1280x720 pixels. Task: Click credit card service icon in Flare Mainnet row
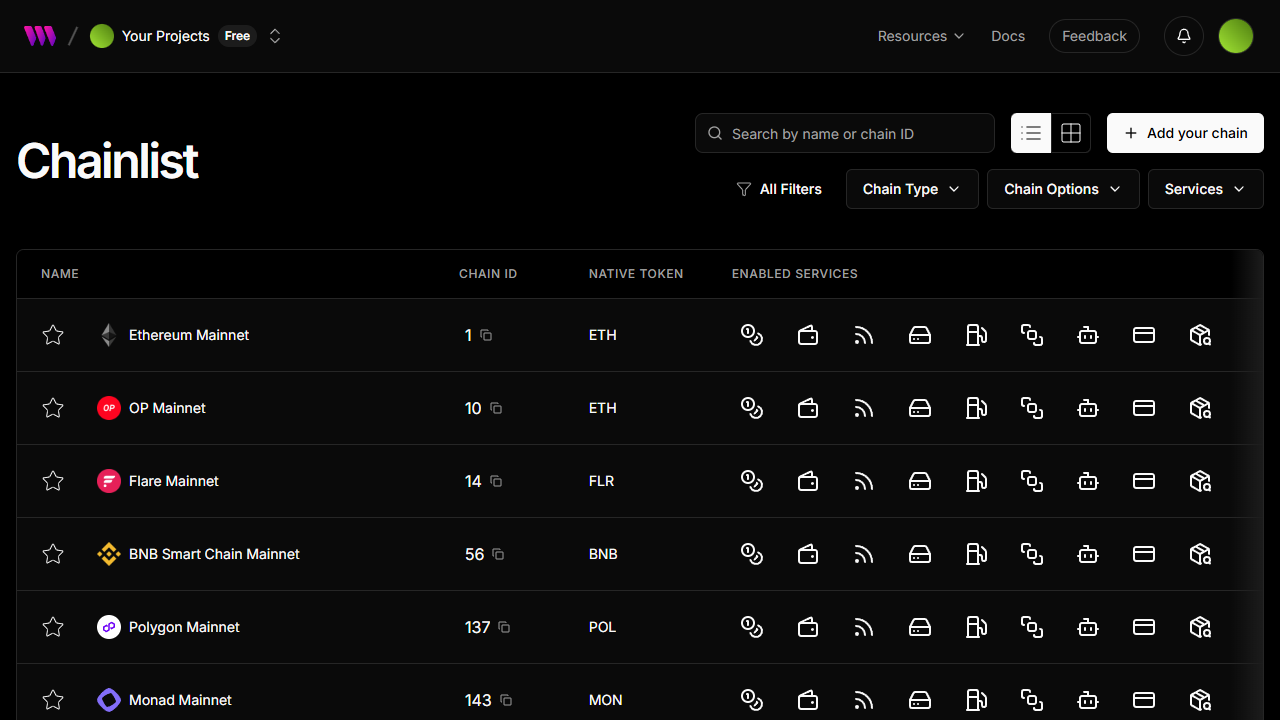1144,481
